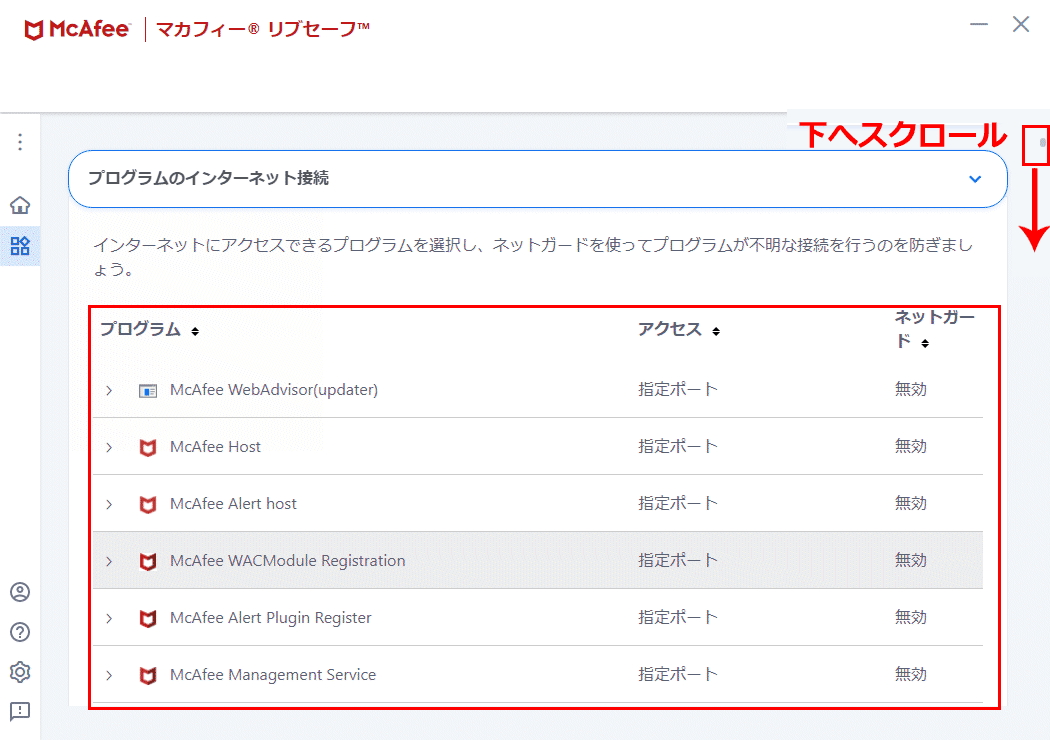This screenshot has height=740, width=1050.
Task: Sort the table by プログラム column arrows
Action: point(195,331)
